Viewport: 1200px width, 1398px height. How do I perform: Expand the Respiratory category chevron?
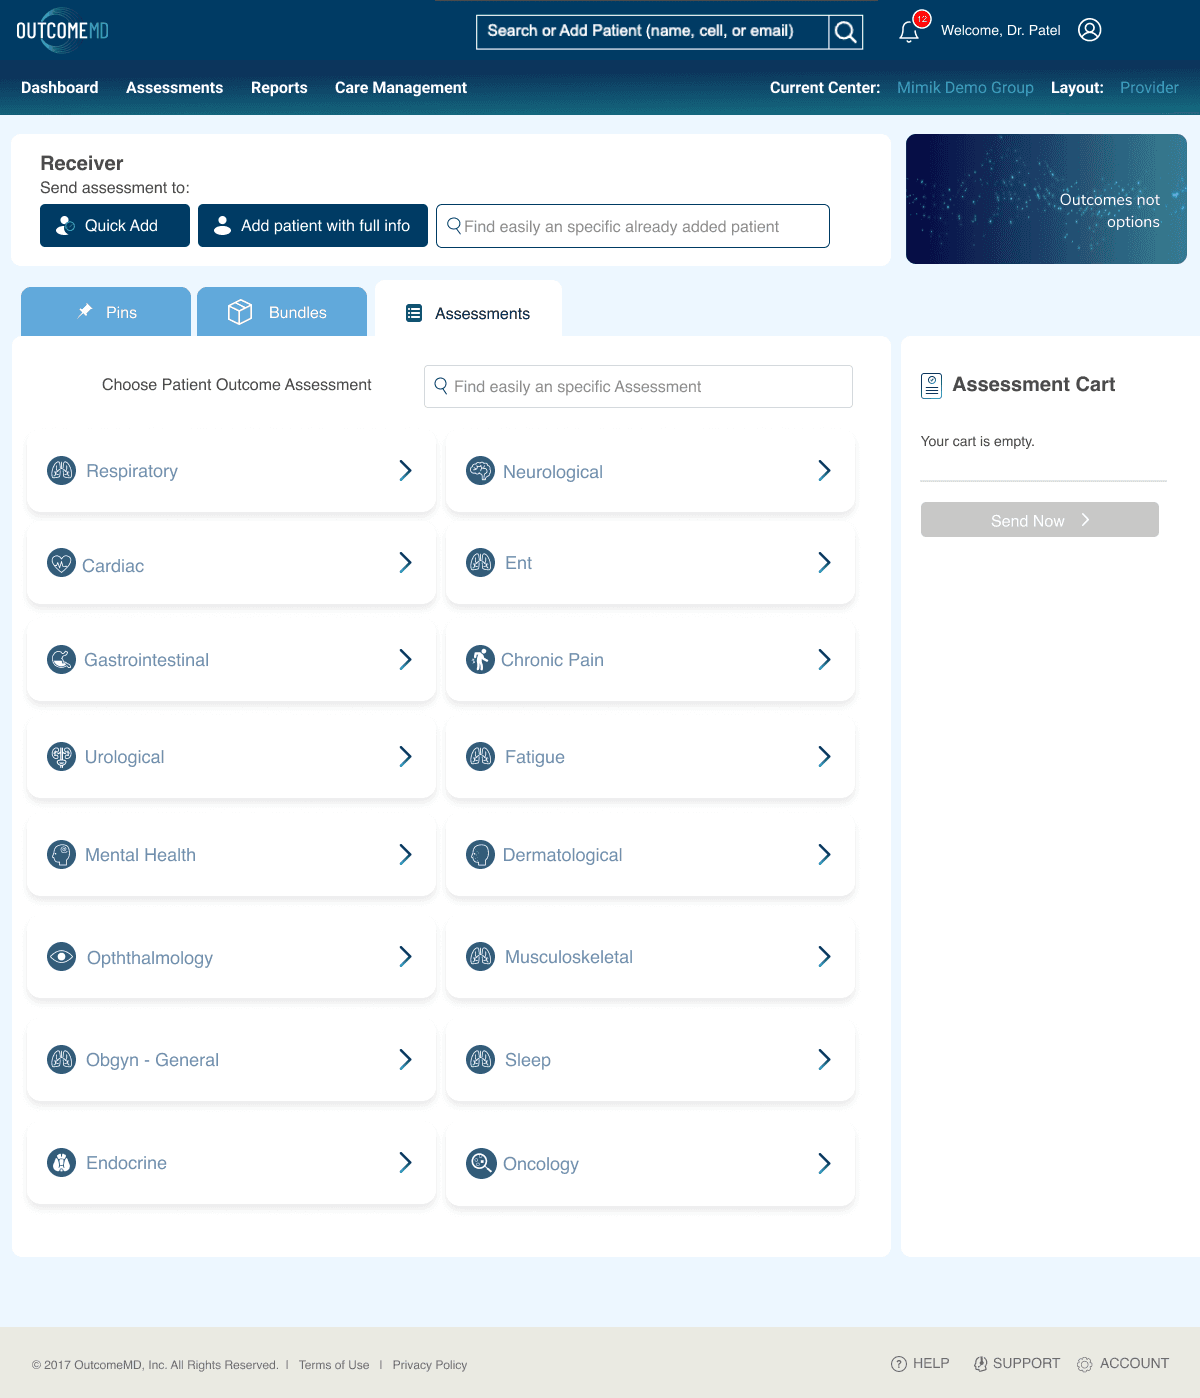(x=406, y=470)
